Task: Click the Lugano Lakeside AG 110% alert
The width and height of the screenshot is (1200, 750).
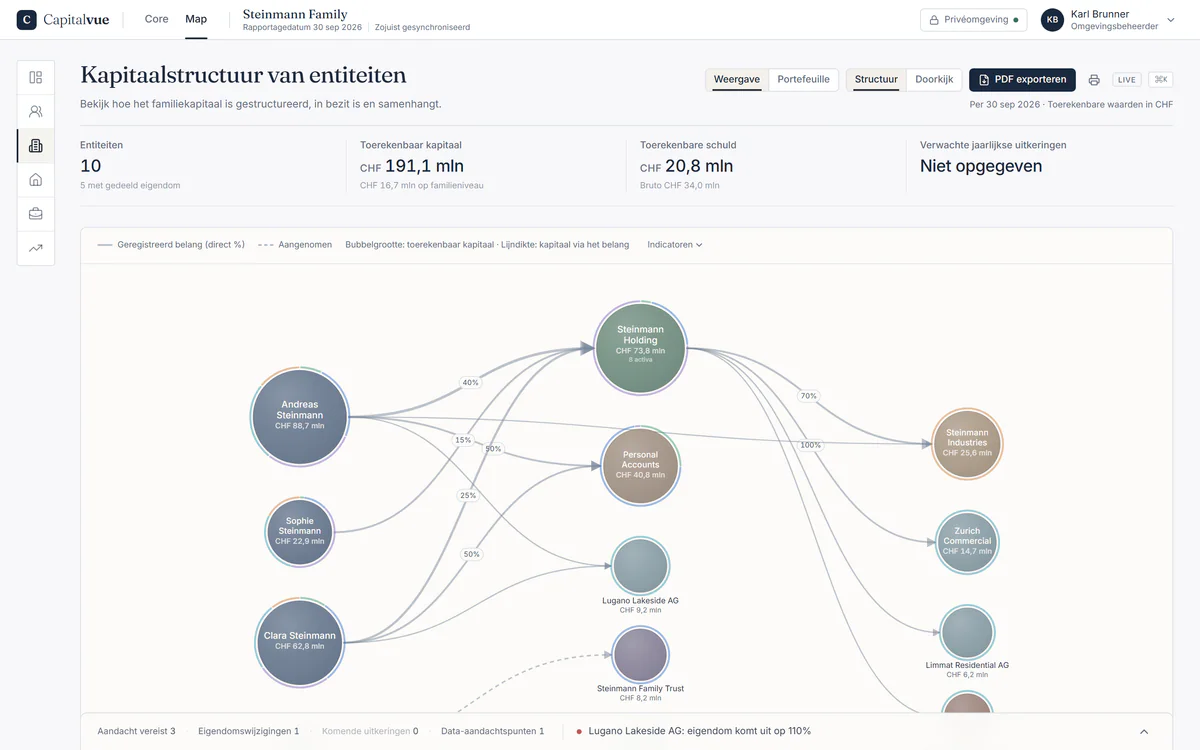Action: [x=693, y=731]
